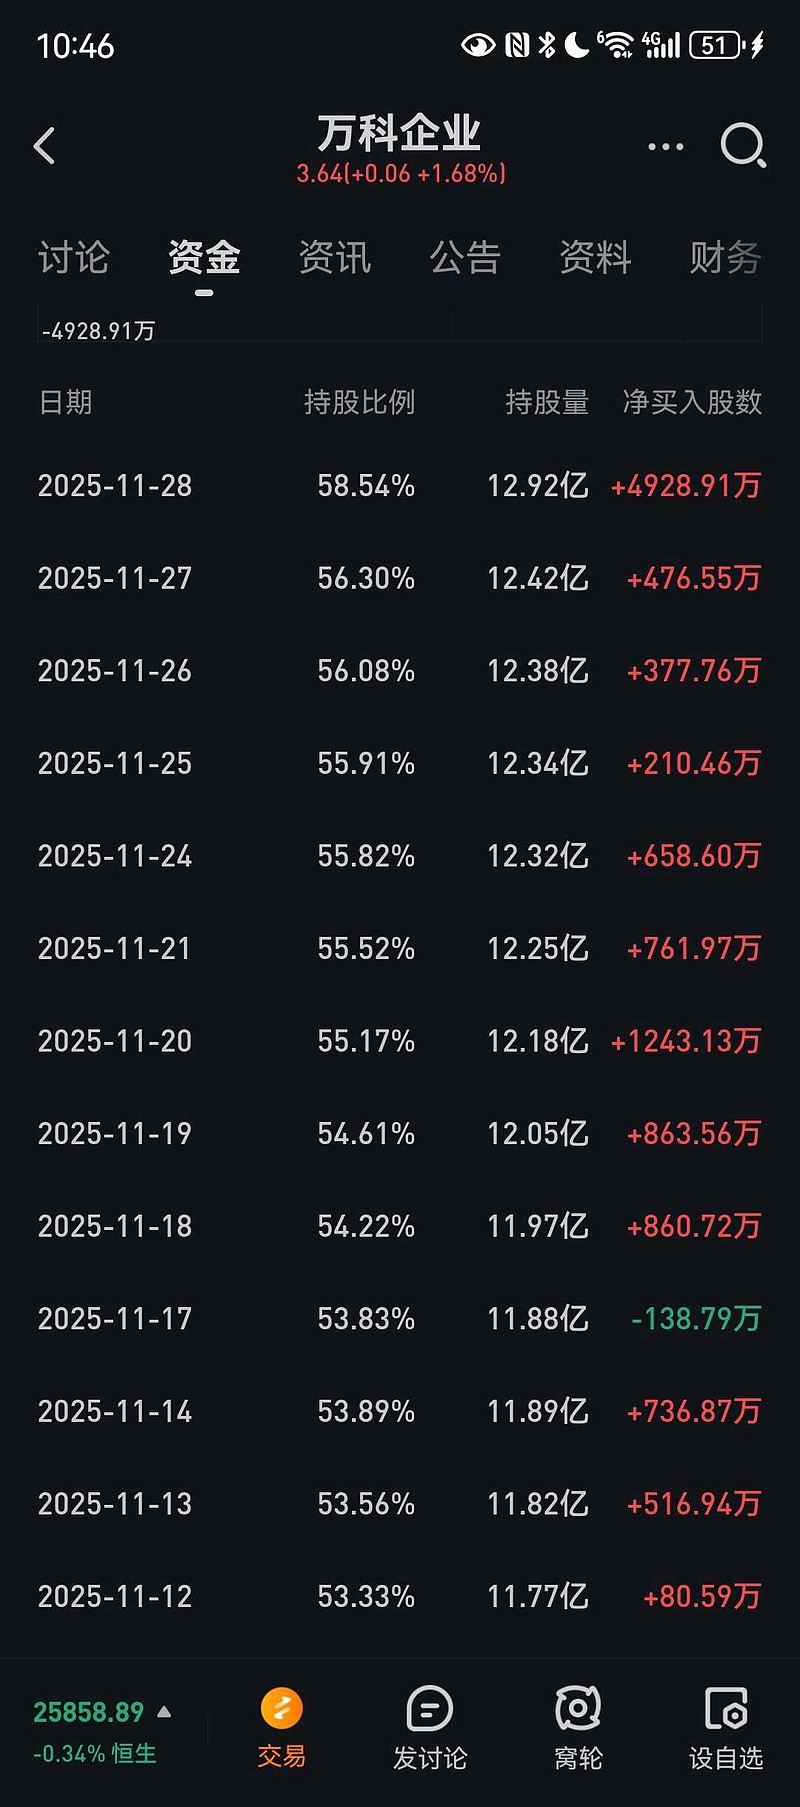800x1807 pixels.
Task: Open the search function
Action: (x=742, y=146)
